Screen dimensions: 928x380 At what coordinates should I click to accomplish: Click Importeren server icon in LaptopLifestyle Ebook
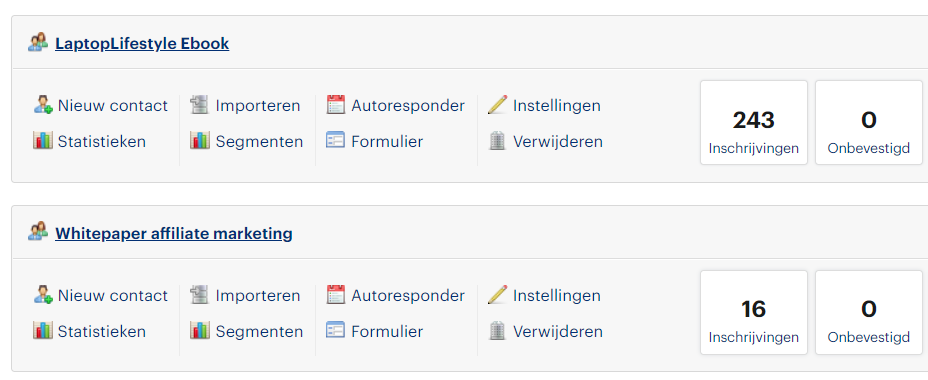coord(199,105)
